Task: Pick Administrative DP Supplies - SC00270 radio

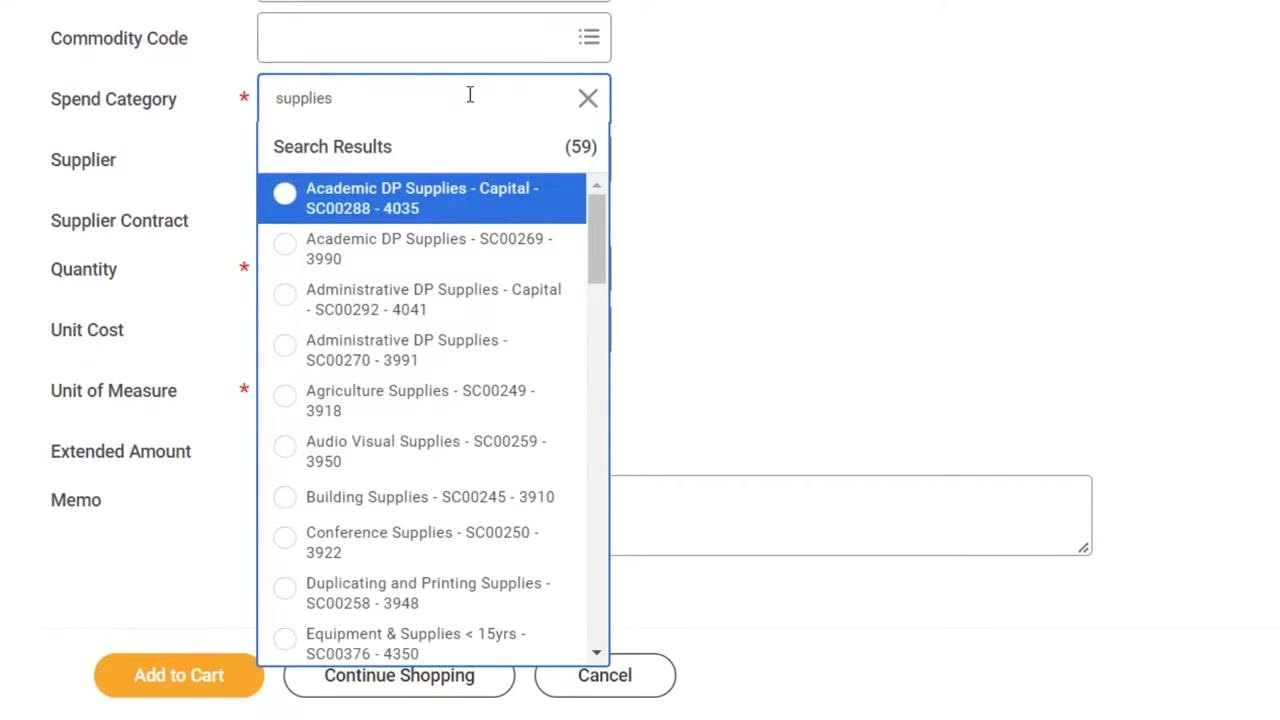Action: [285, 345]
